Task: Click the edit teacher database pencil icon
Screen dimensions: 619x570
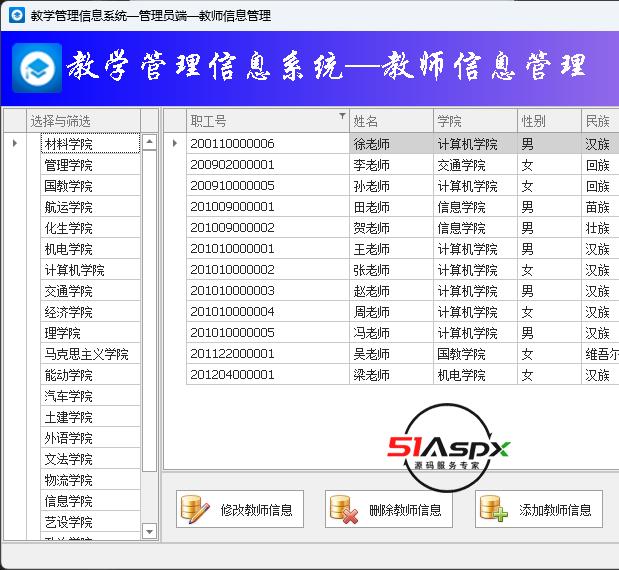Action: (x=195, y=510)
